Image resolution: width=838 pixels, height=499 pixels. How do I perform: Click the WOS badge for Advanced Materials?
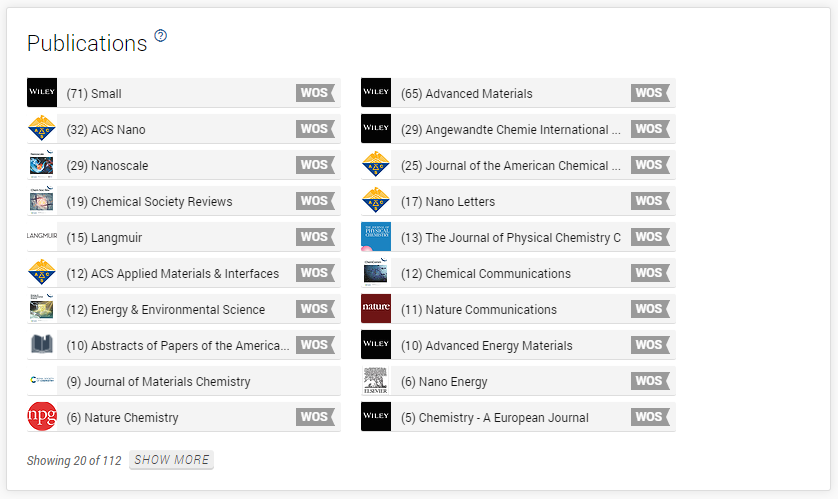[x=650, y=93]
